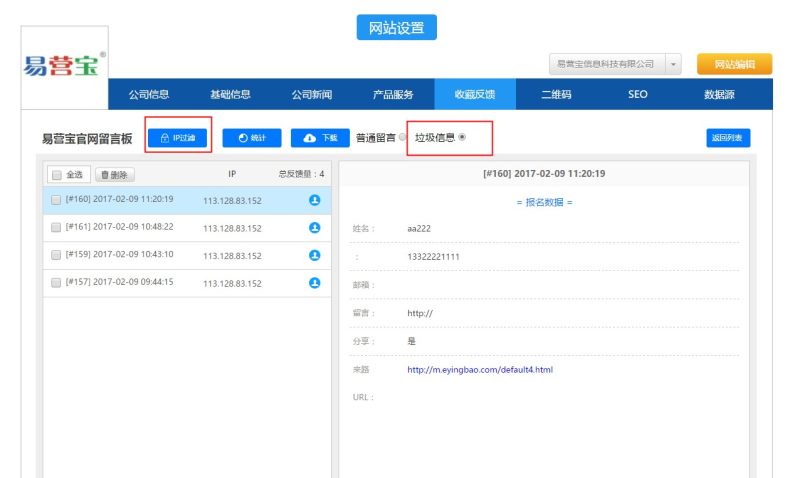Click the user icon for message #157

tap(314, 283)
